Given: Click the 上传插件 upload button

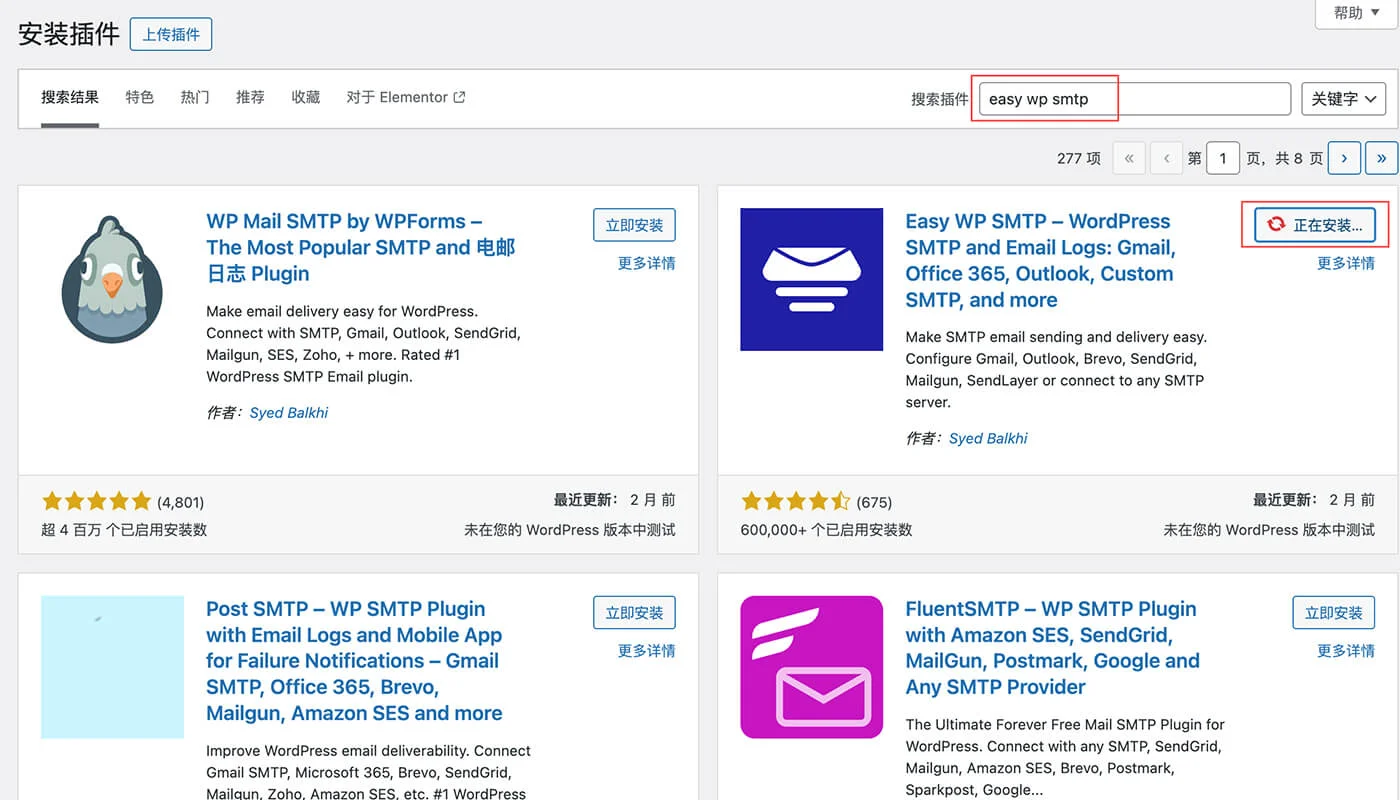Looking at the screenshot, I should point(170,34).
